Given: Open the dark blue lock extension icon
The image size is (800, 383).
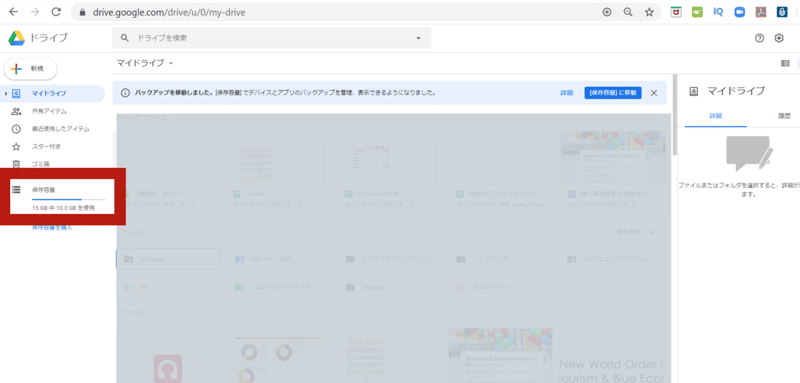Looking at the screenshot, I should point(782,12).
